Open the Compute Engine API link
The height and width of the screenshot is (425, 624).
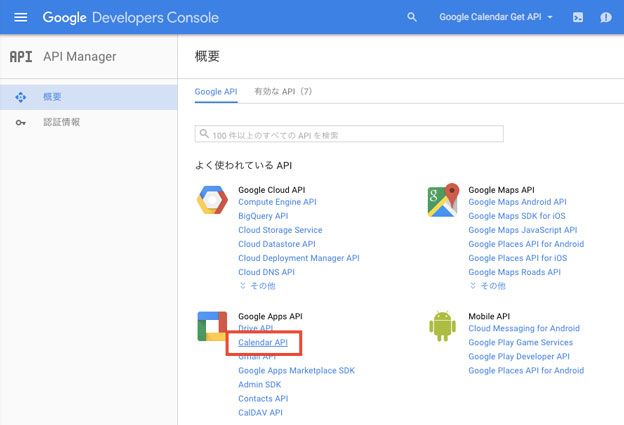277,202
